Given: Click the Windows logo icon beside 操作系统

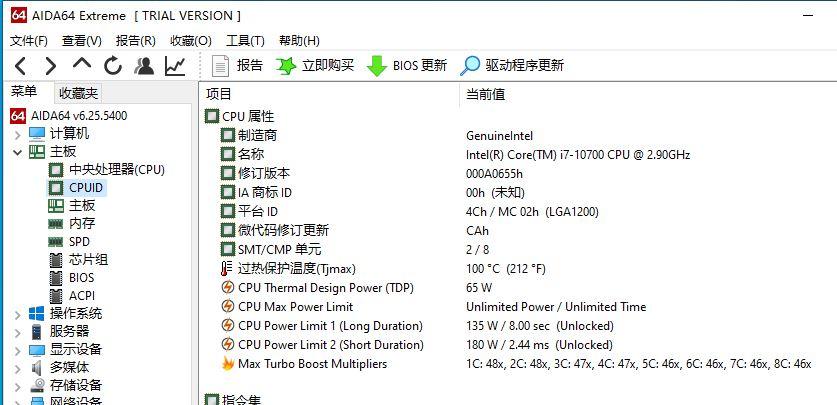Looking at the screenshot, I should (37, 314).
